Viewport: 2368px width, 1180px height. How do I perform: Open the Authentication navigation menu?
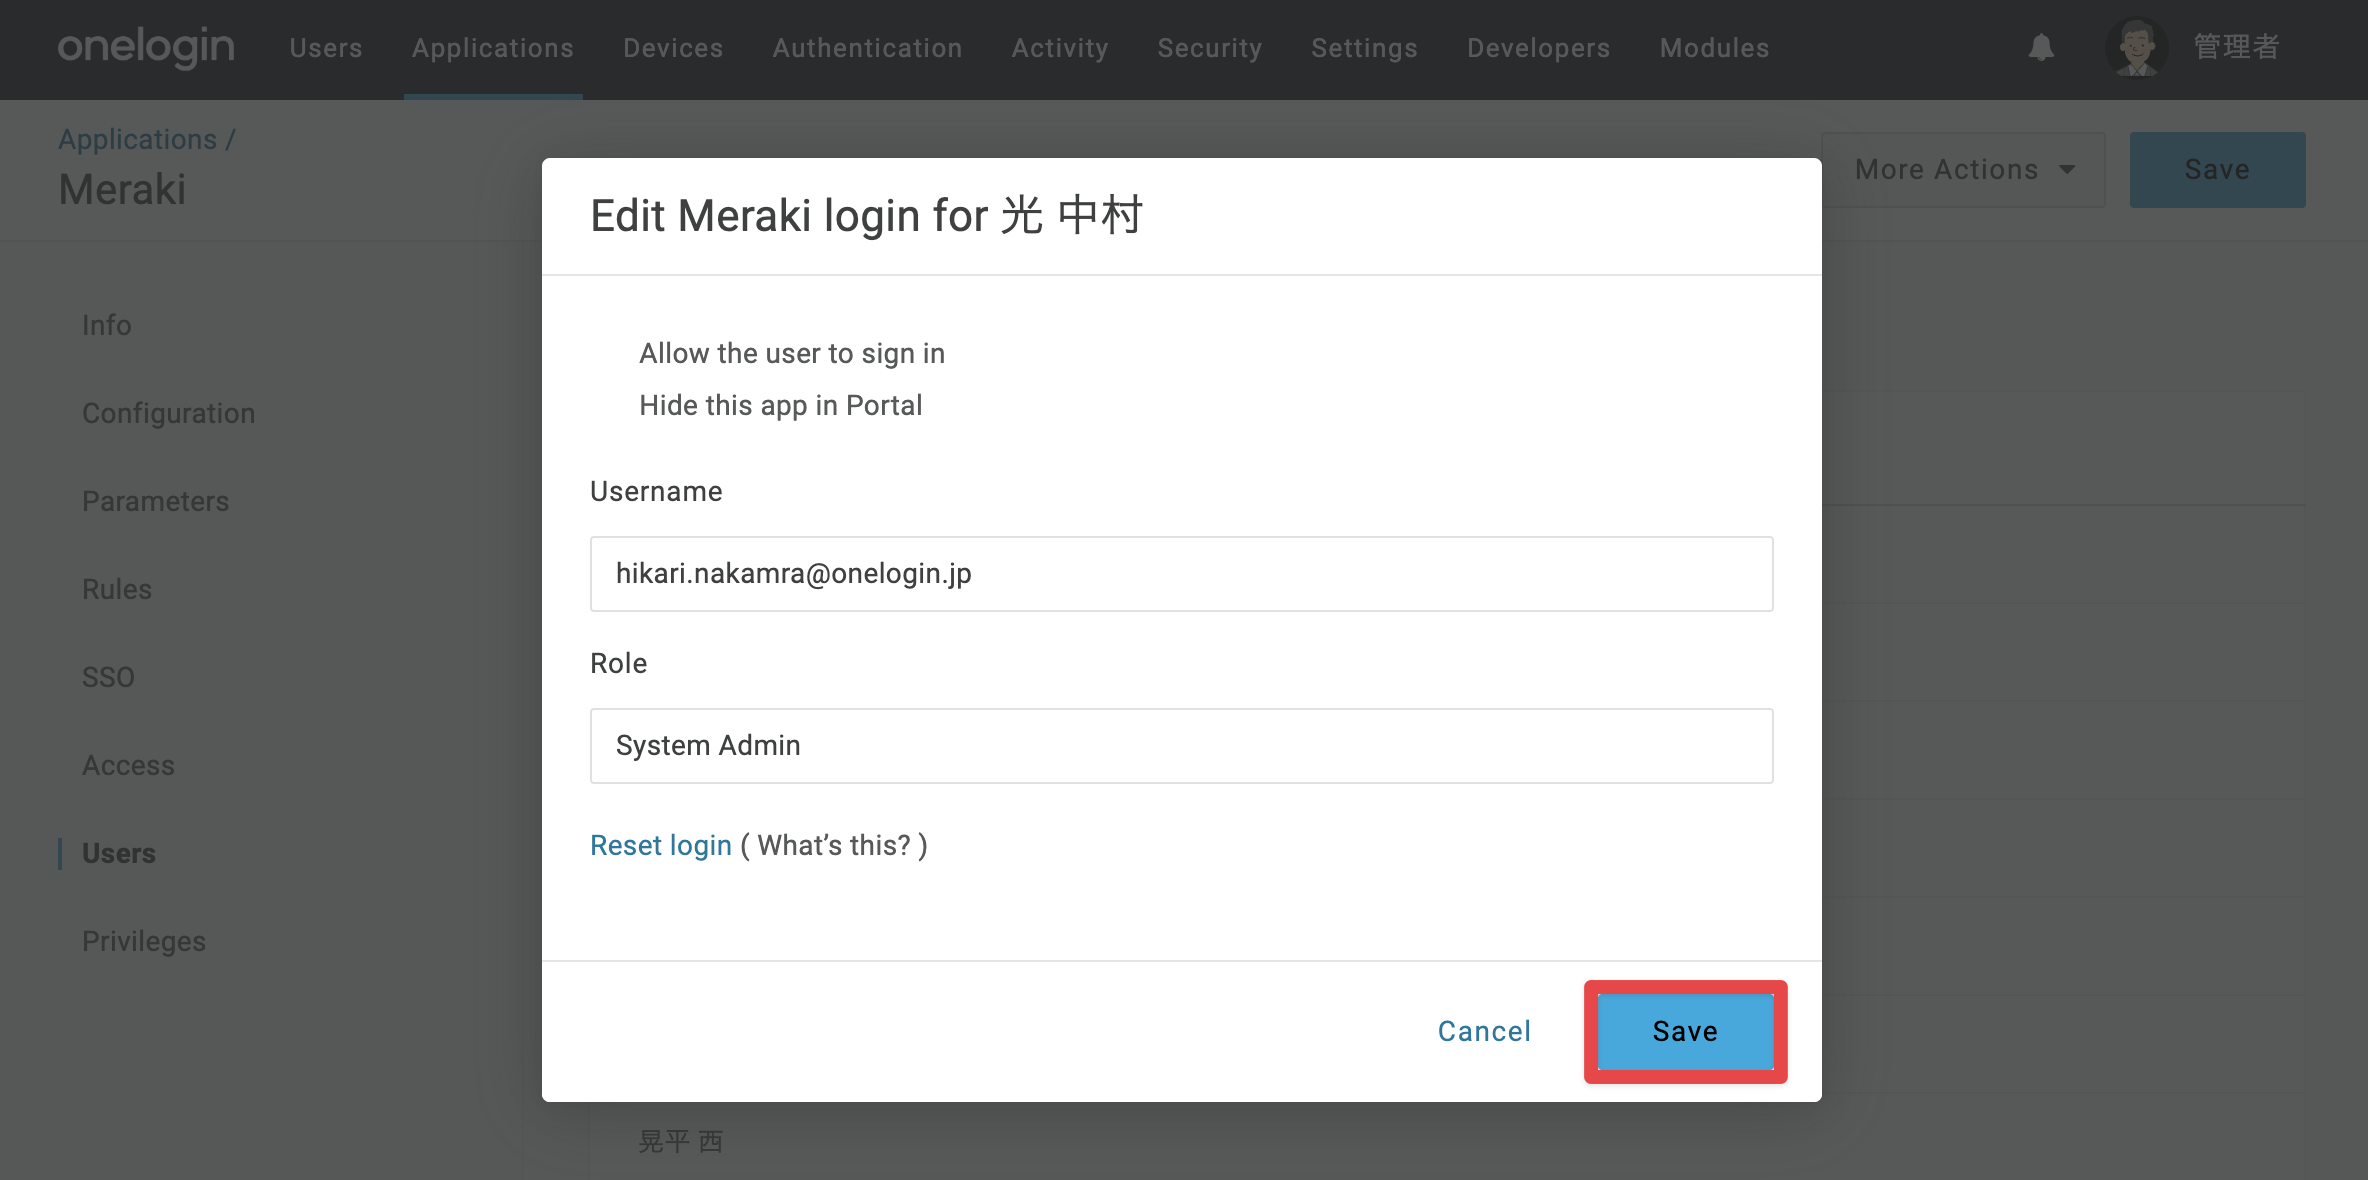click(x=867, y=48)
